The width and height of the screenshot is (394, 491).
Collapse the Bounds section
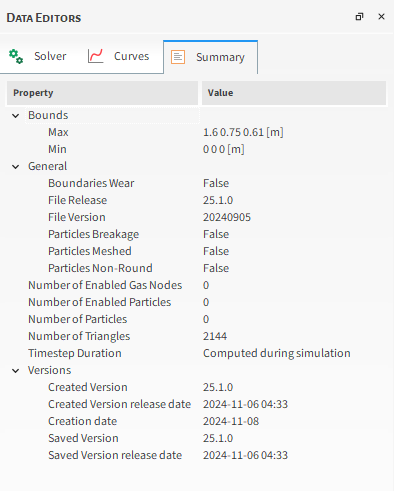(x=16, y=116)
